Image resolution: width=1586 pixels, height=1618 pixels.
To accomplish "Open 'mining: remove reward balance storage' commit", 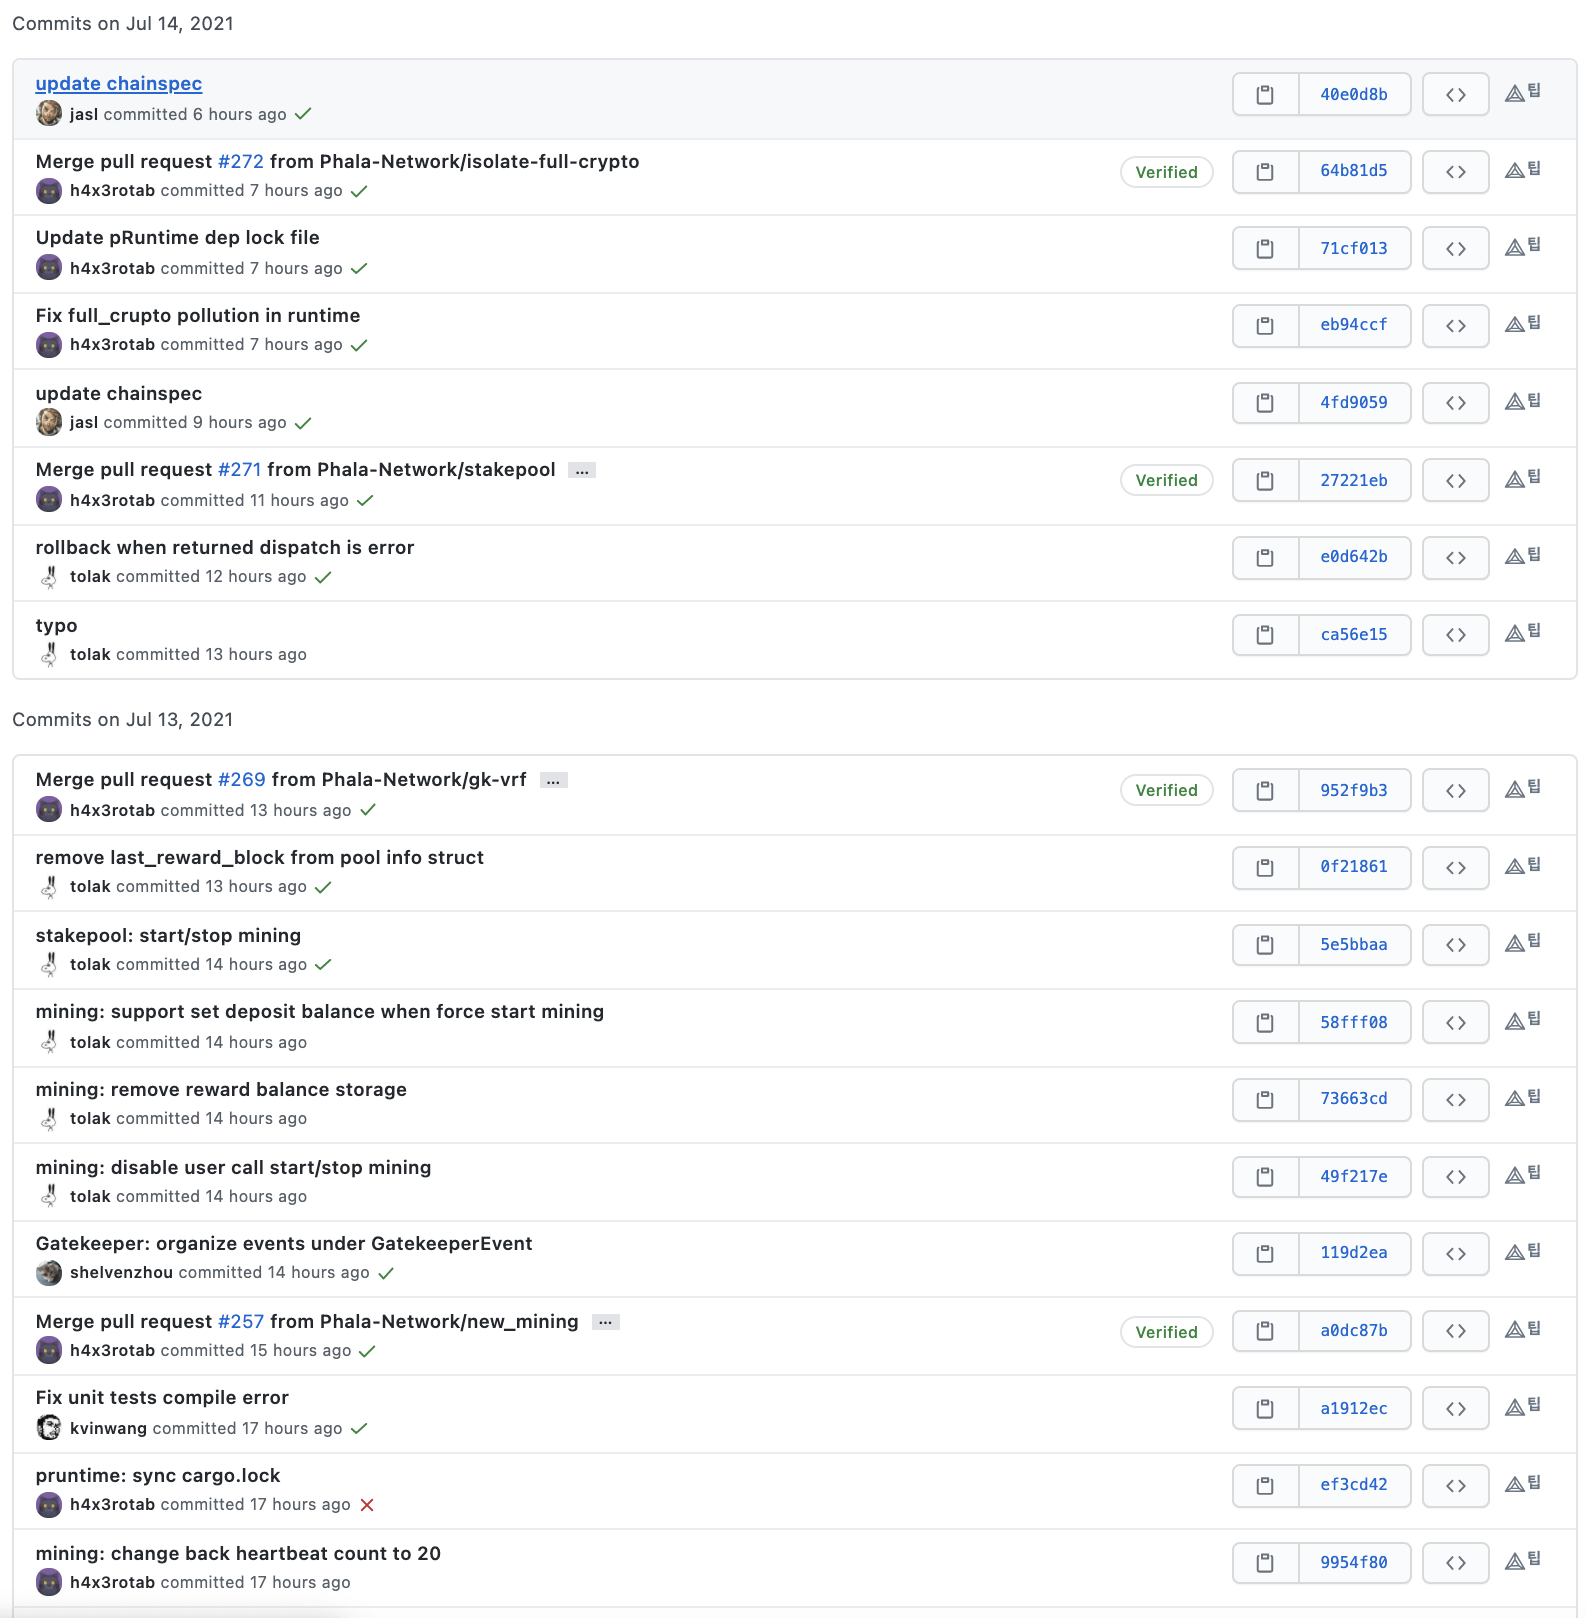I will tap(221, 1090).
